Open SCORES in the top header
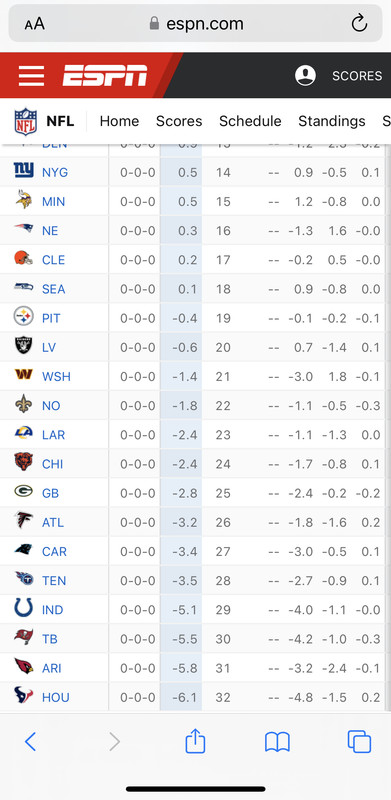This screenshot has height=800, width=391. pos(357,76)
